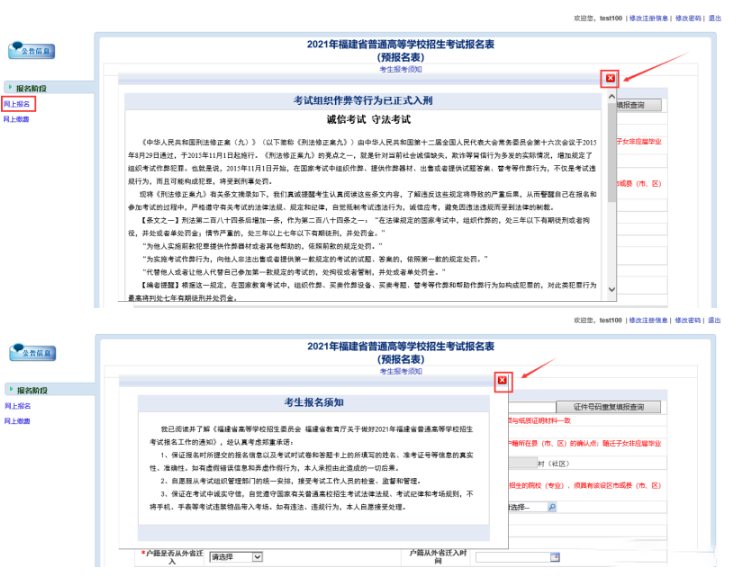
Task: Click 修改密码 link above 诚信考试 dialog page
Action: tap(688, 18)
